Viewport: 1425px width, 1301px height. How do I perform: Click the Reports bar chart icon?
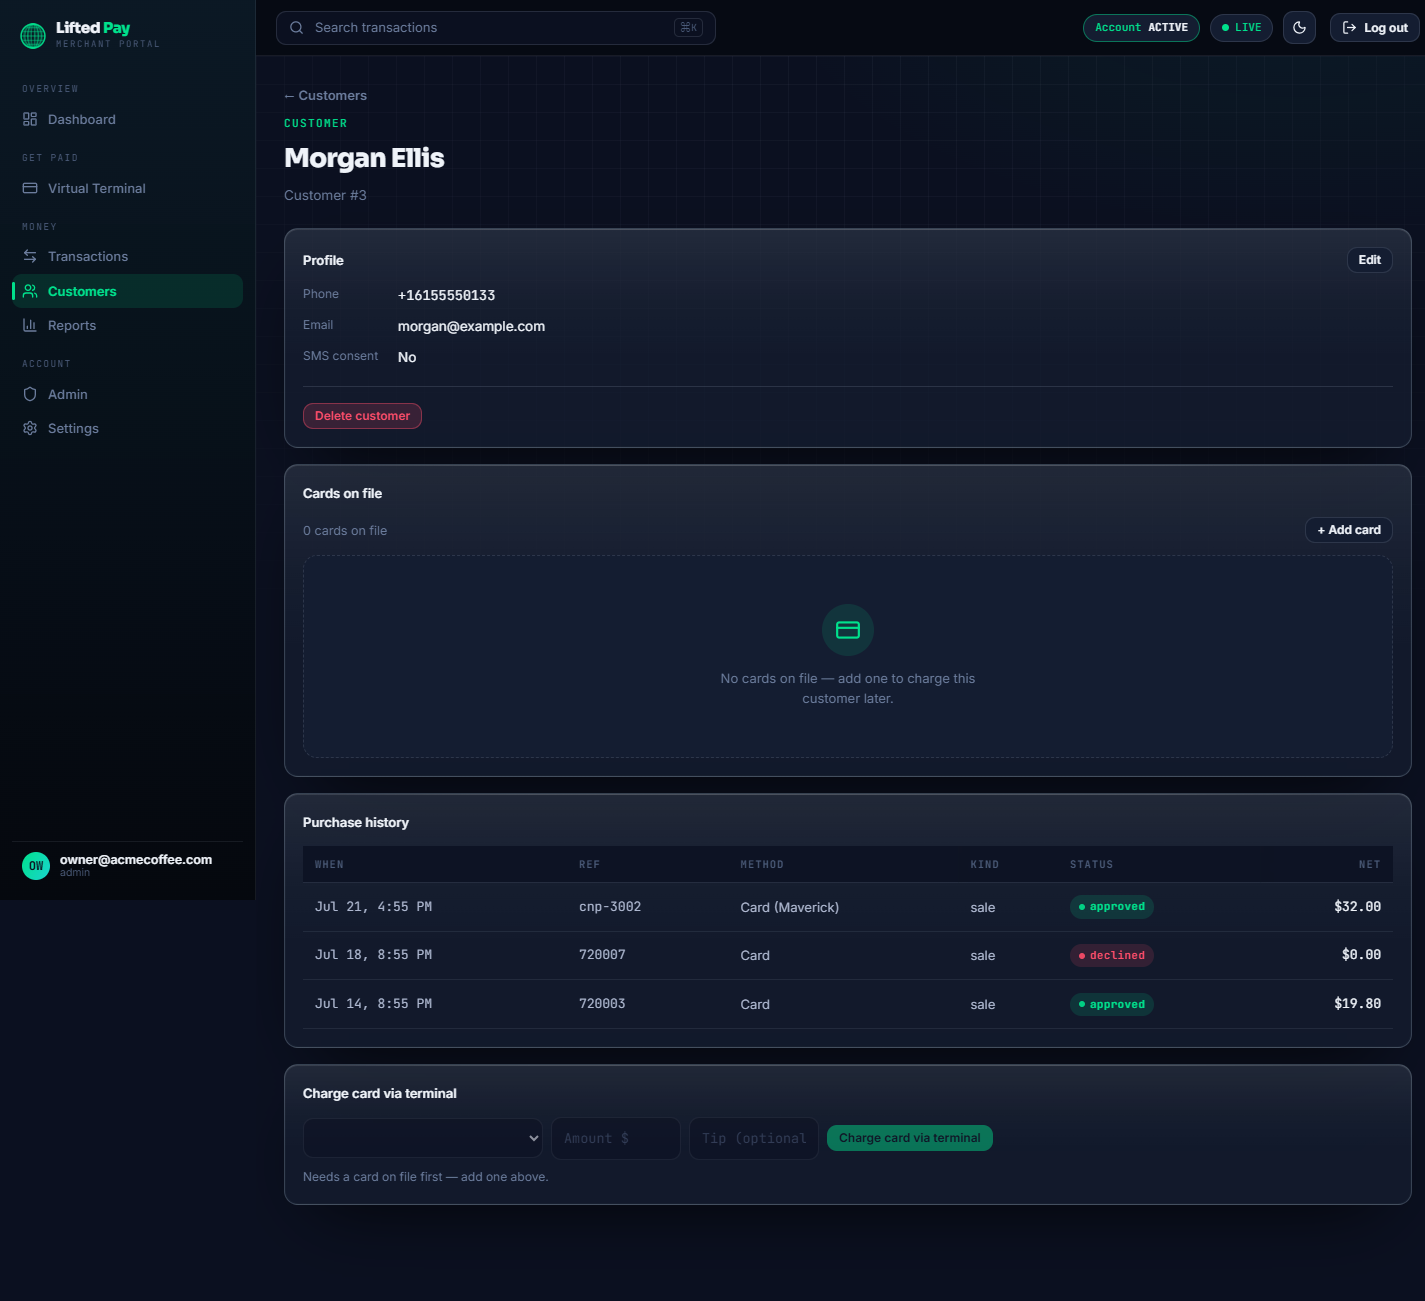pos(30,325)
